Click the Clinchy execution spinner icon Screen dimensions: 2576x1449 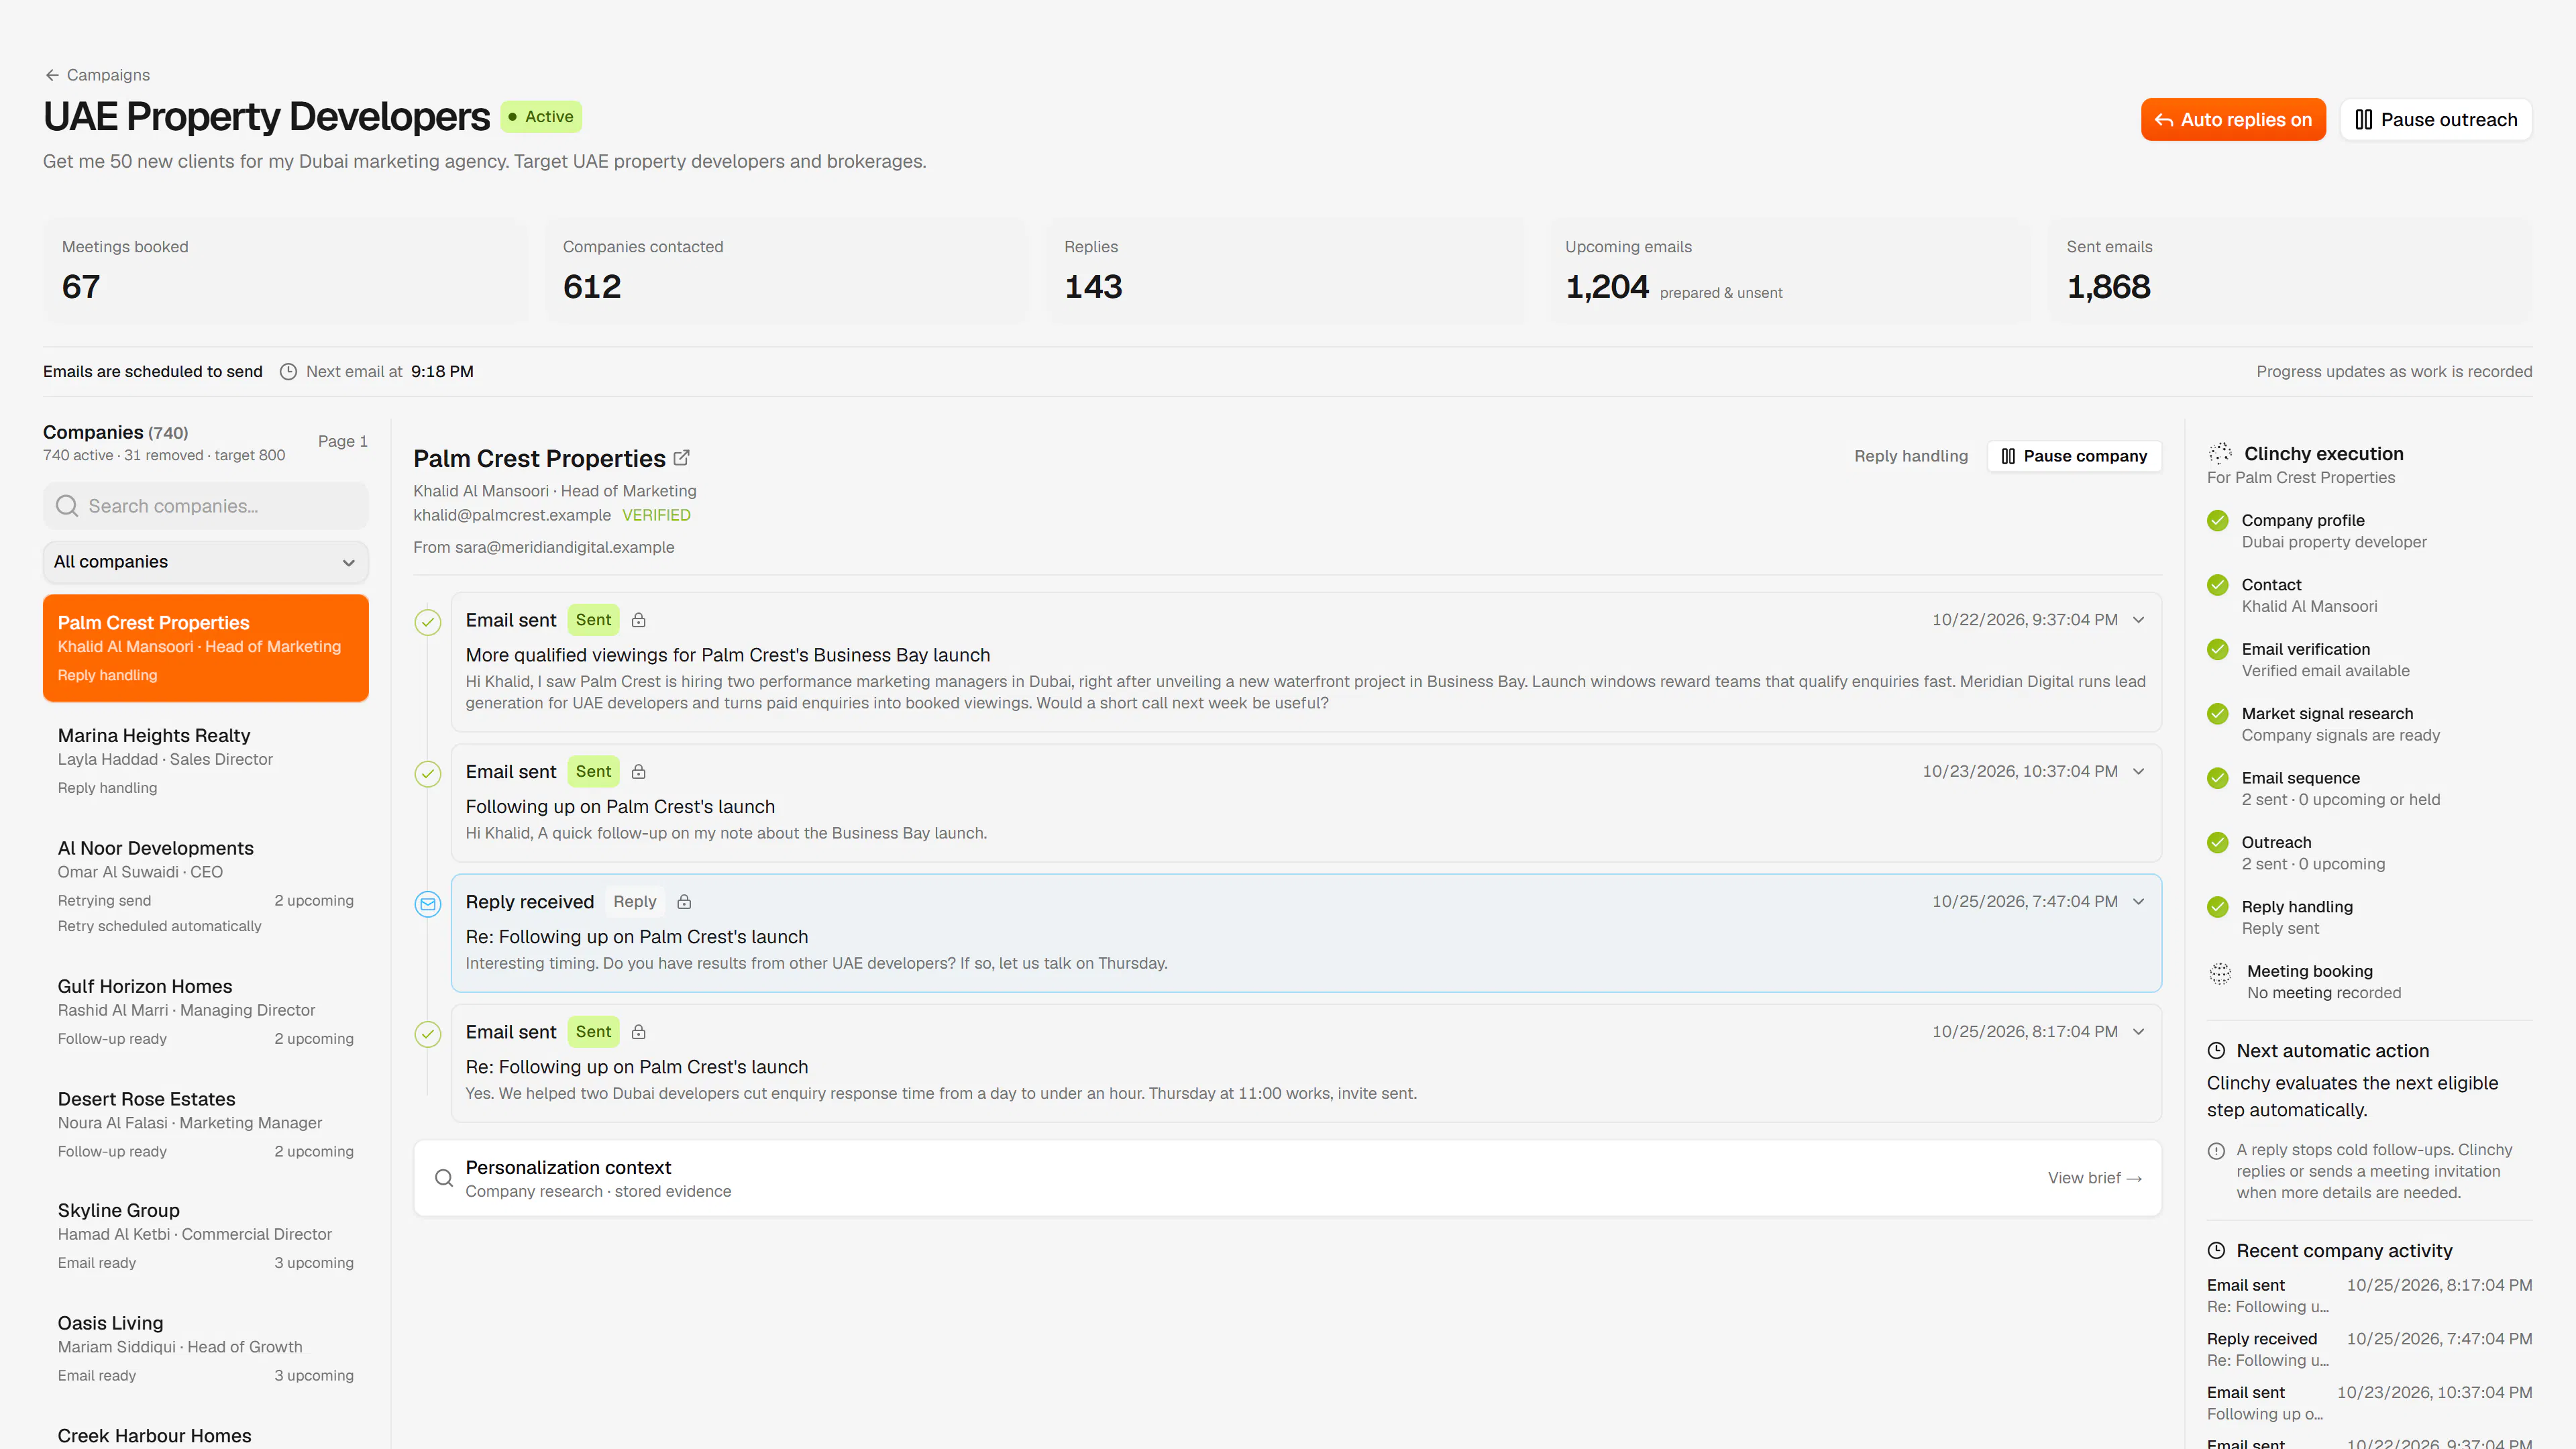click(2220, 454)
